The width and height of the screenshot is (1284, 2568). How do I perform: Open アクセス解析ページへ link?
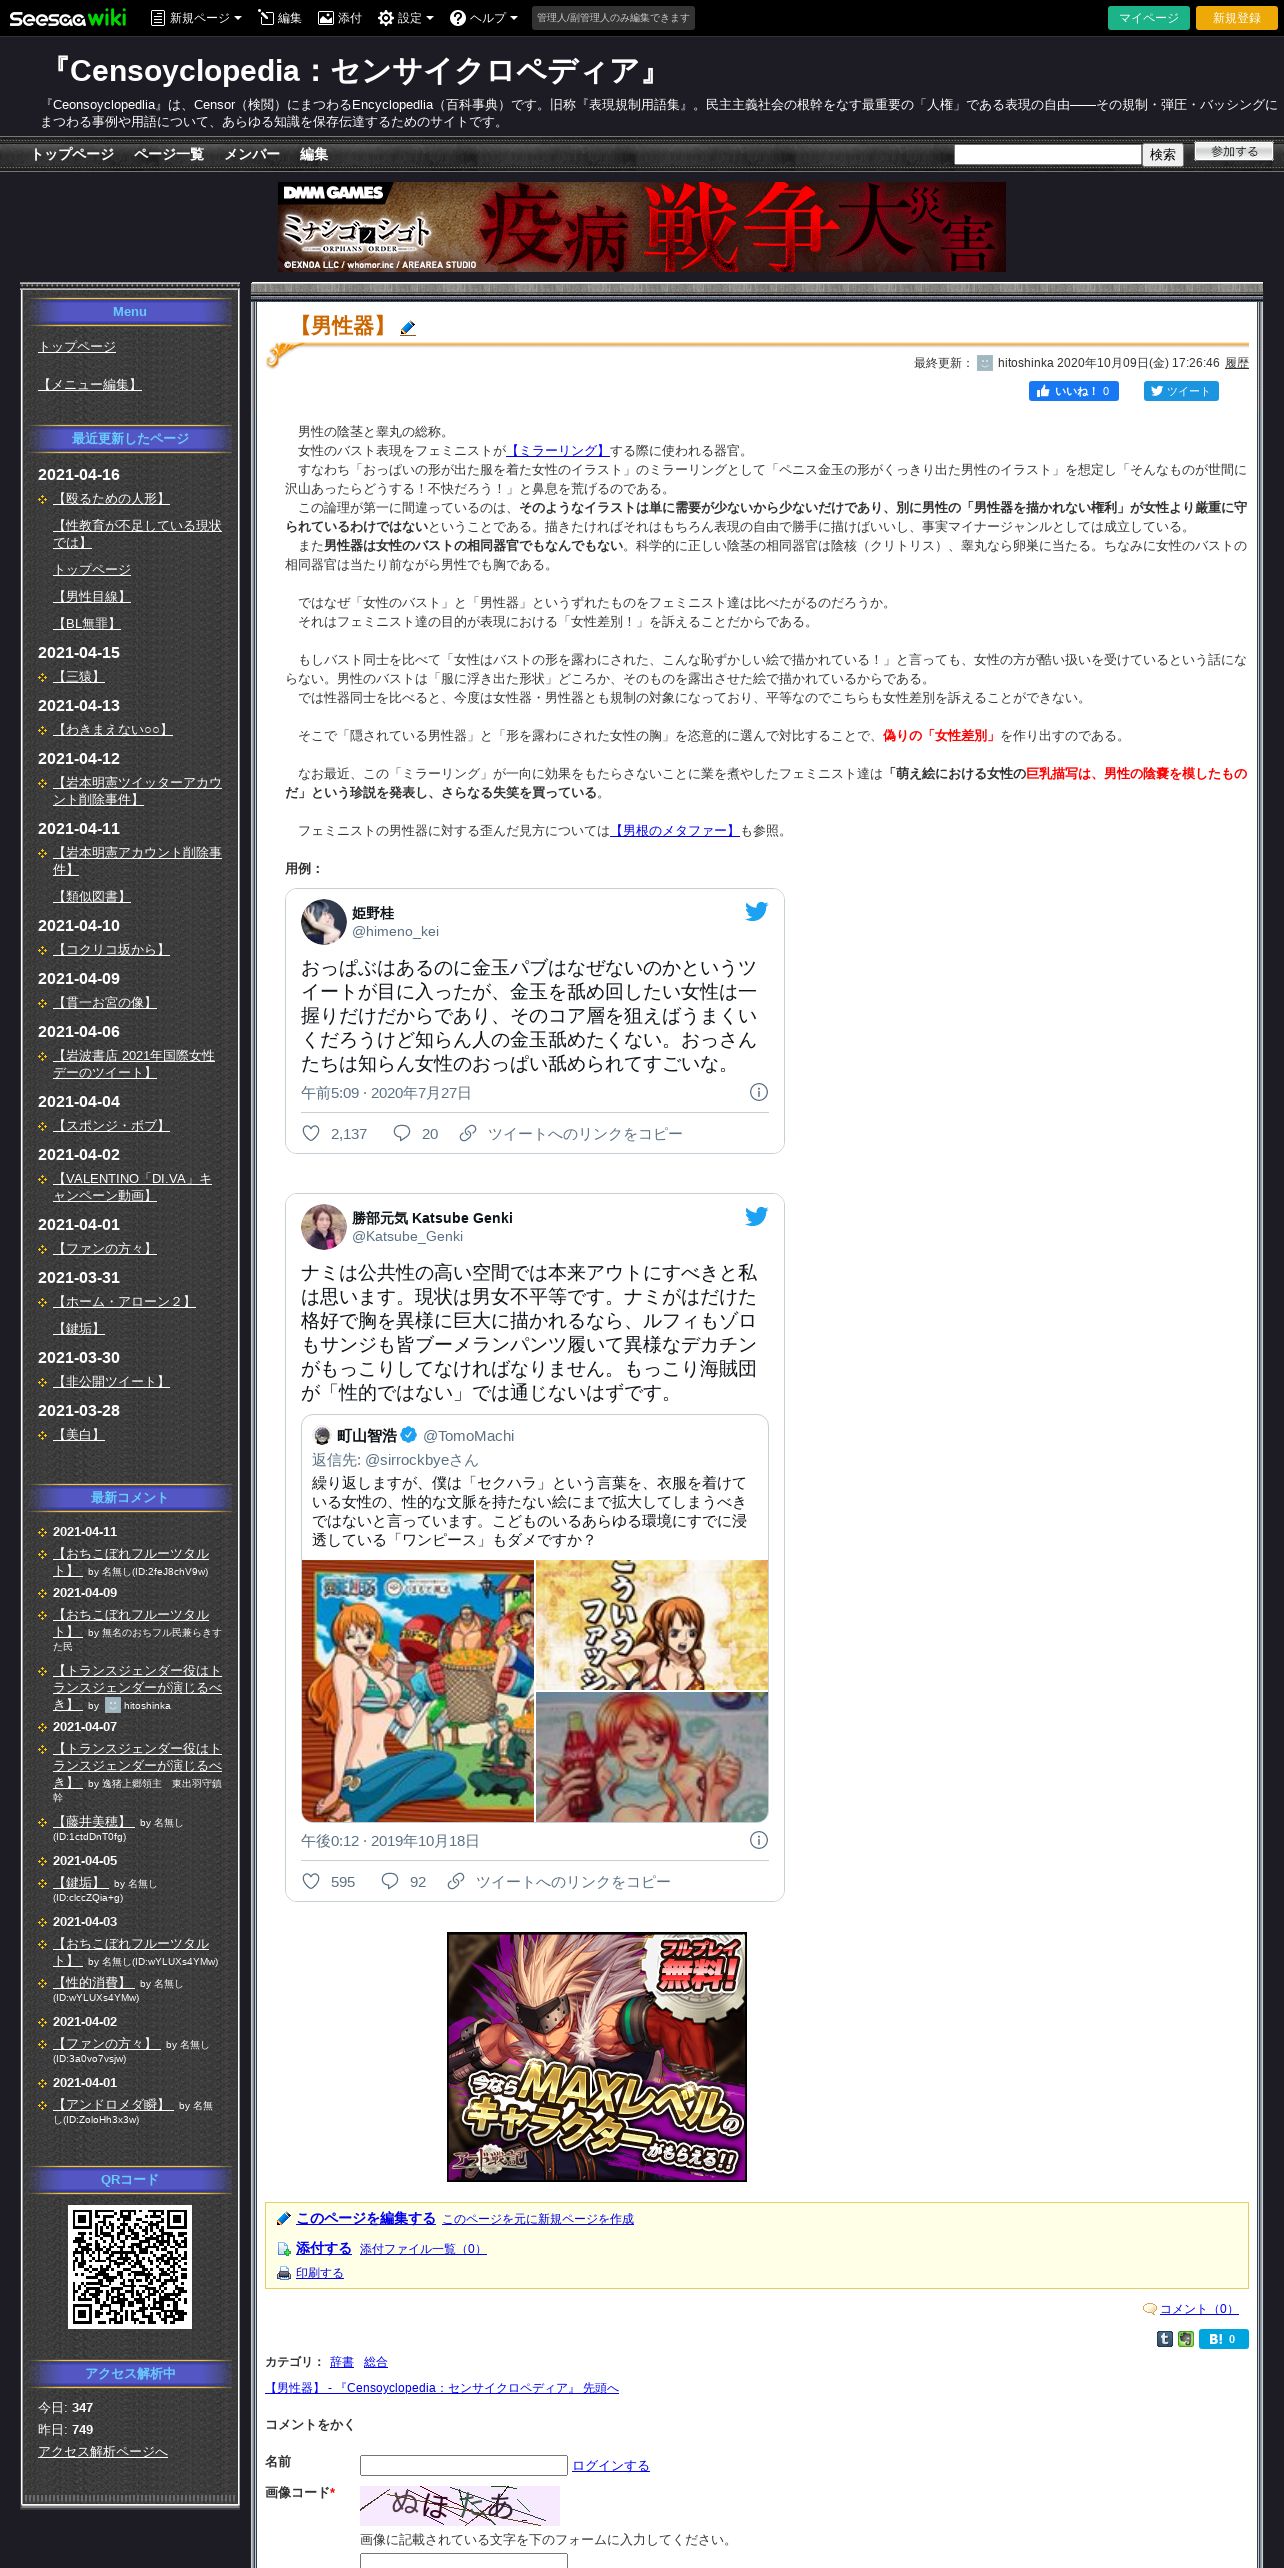pyautogui.click(x=103, y=2451)
